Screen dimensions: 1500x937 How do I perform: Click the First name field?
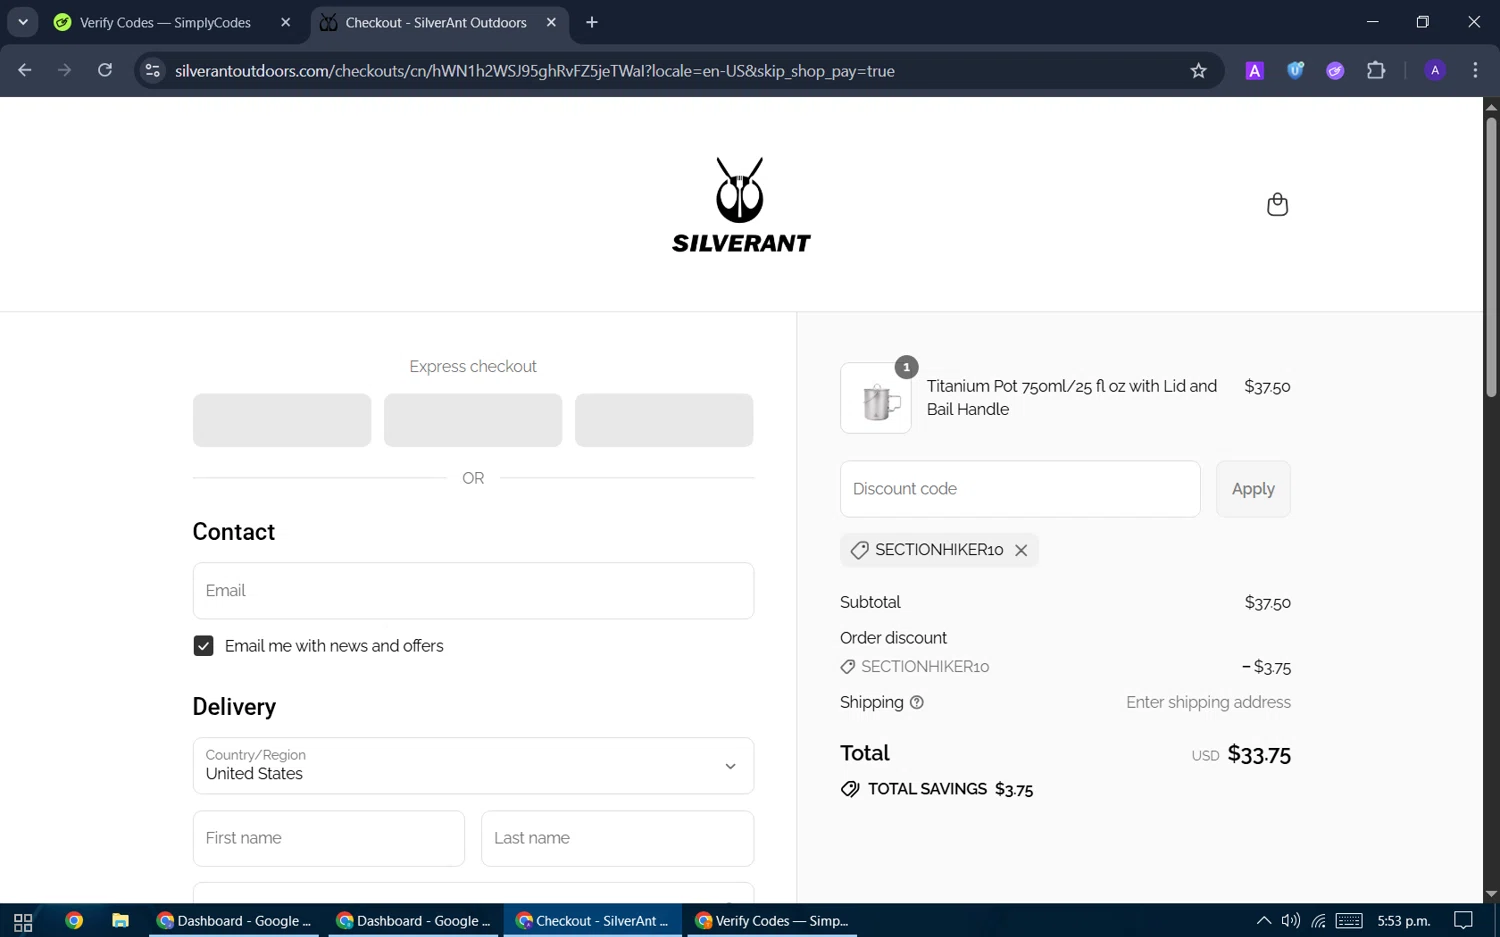328,838
